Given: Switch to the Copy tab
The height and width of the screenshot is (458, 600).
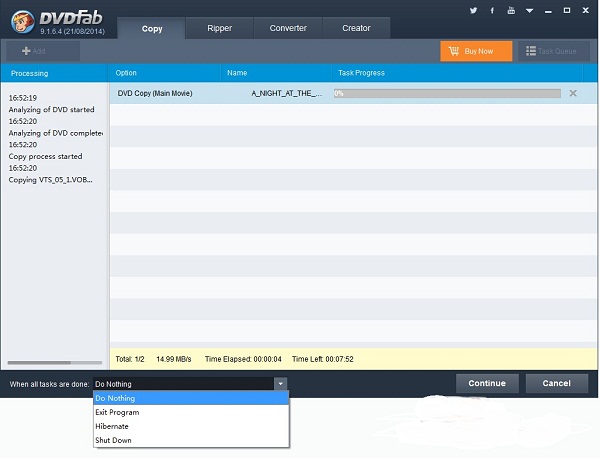Looking at the screenshot, I should point(152,28).
